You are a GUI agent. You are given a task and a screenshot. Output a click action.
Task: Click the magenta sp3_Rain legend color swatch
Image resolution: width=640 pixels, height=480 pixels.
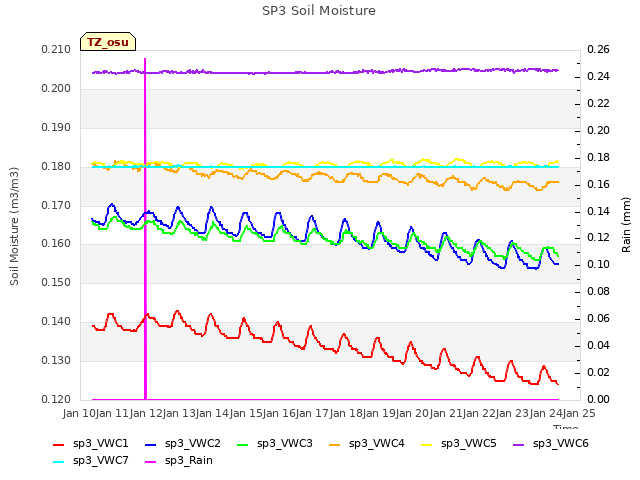[151, 462]
